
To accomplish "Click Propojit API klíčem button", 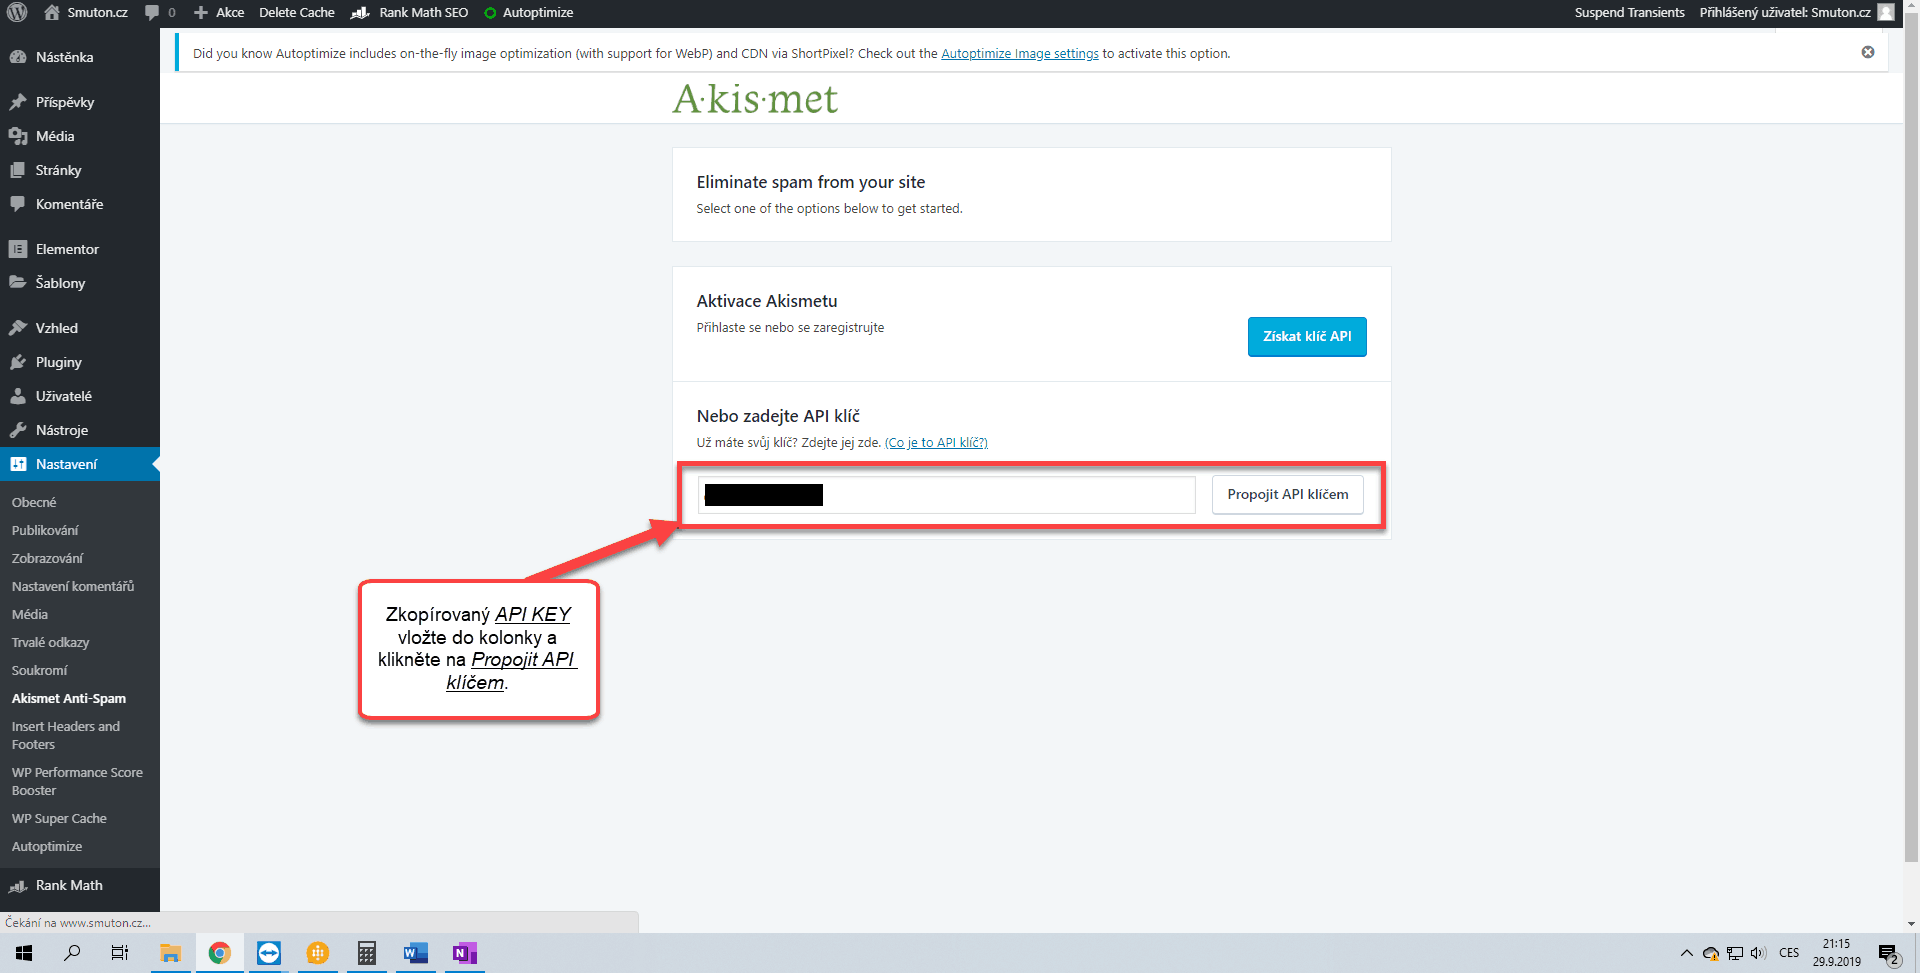I will [1288, 495].
